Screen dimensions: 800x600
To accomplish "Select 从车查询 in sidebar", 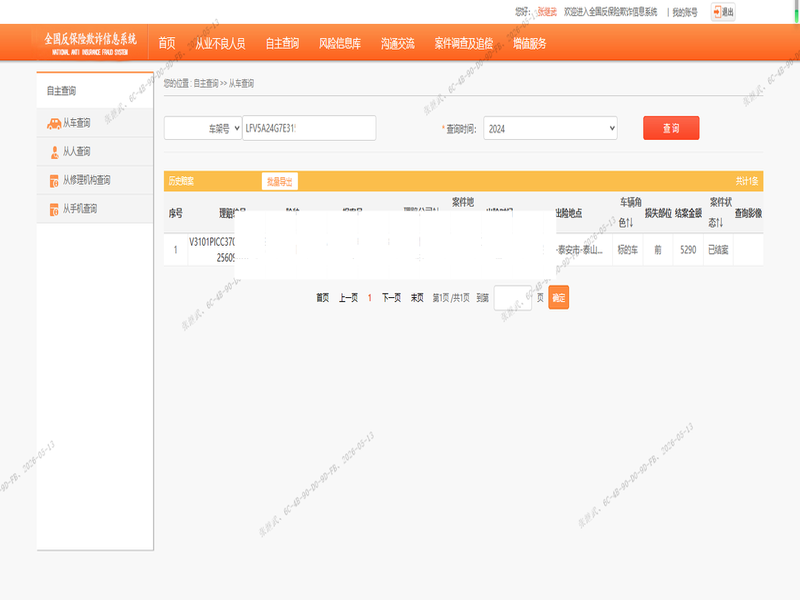I will 95,123.
